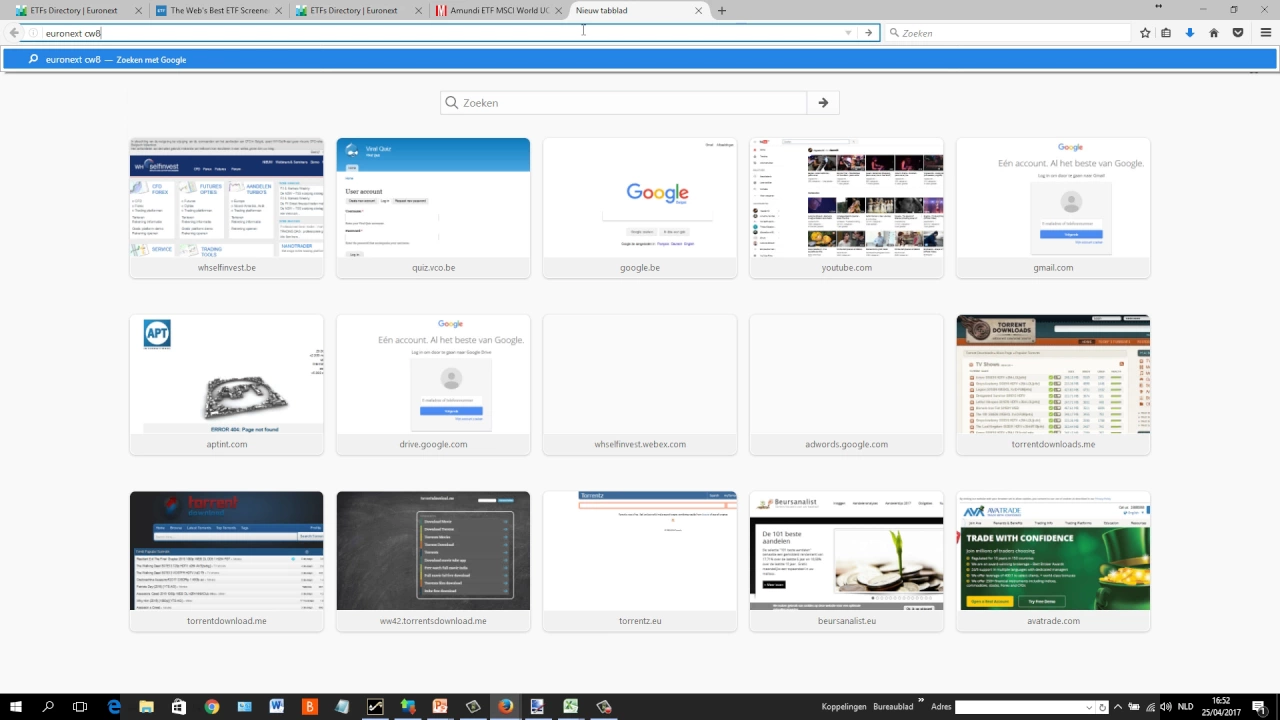This screenshot has height=720, width=1280.
Task: Open Excel from the taskbar
Action: coord(570,706)
